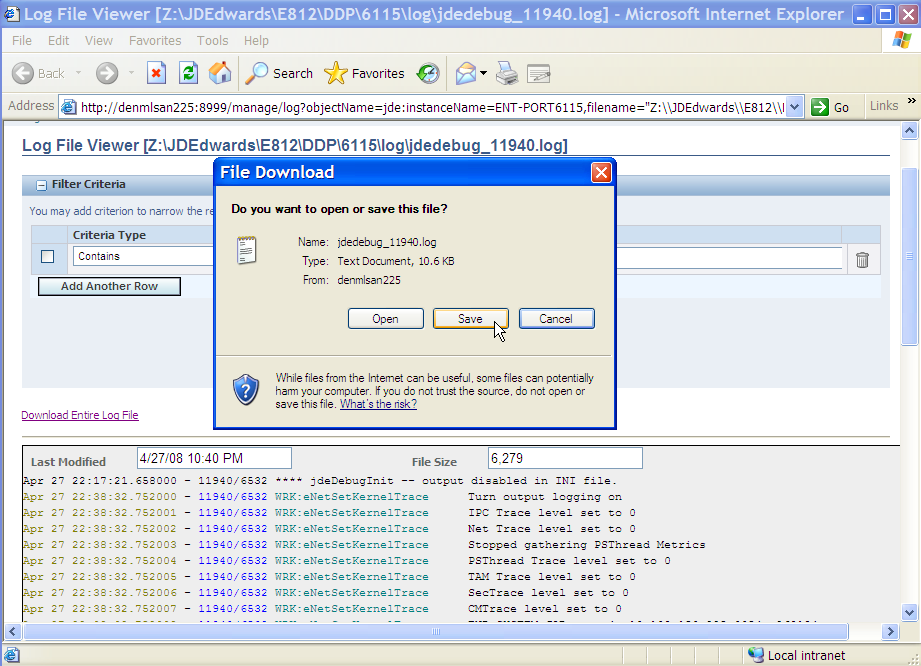
Task: Follow the What's the risk? link
Action: (x=378, y=404)
